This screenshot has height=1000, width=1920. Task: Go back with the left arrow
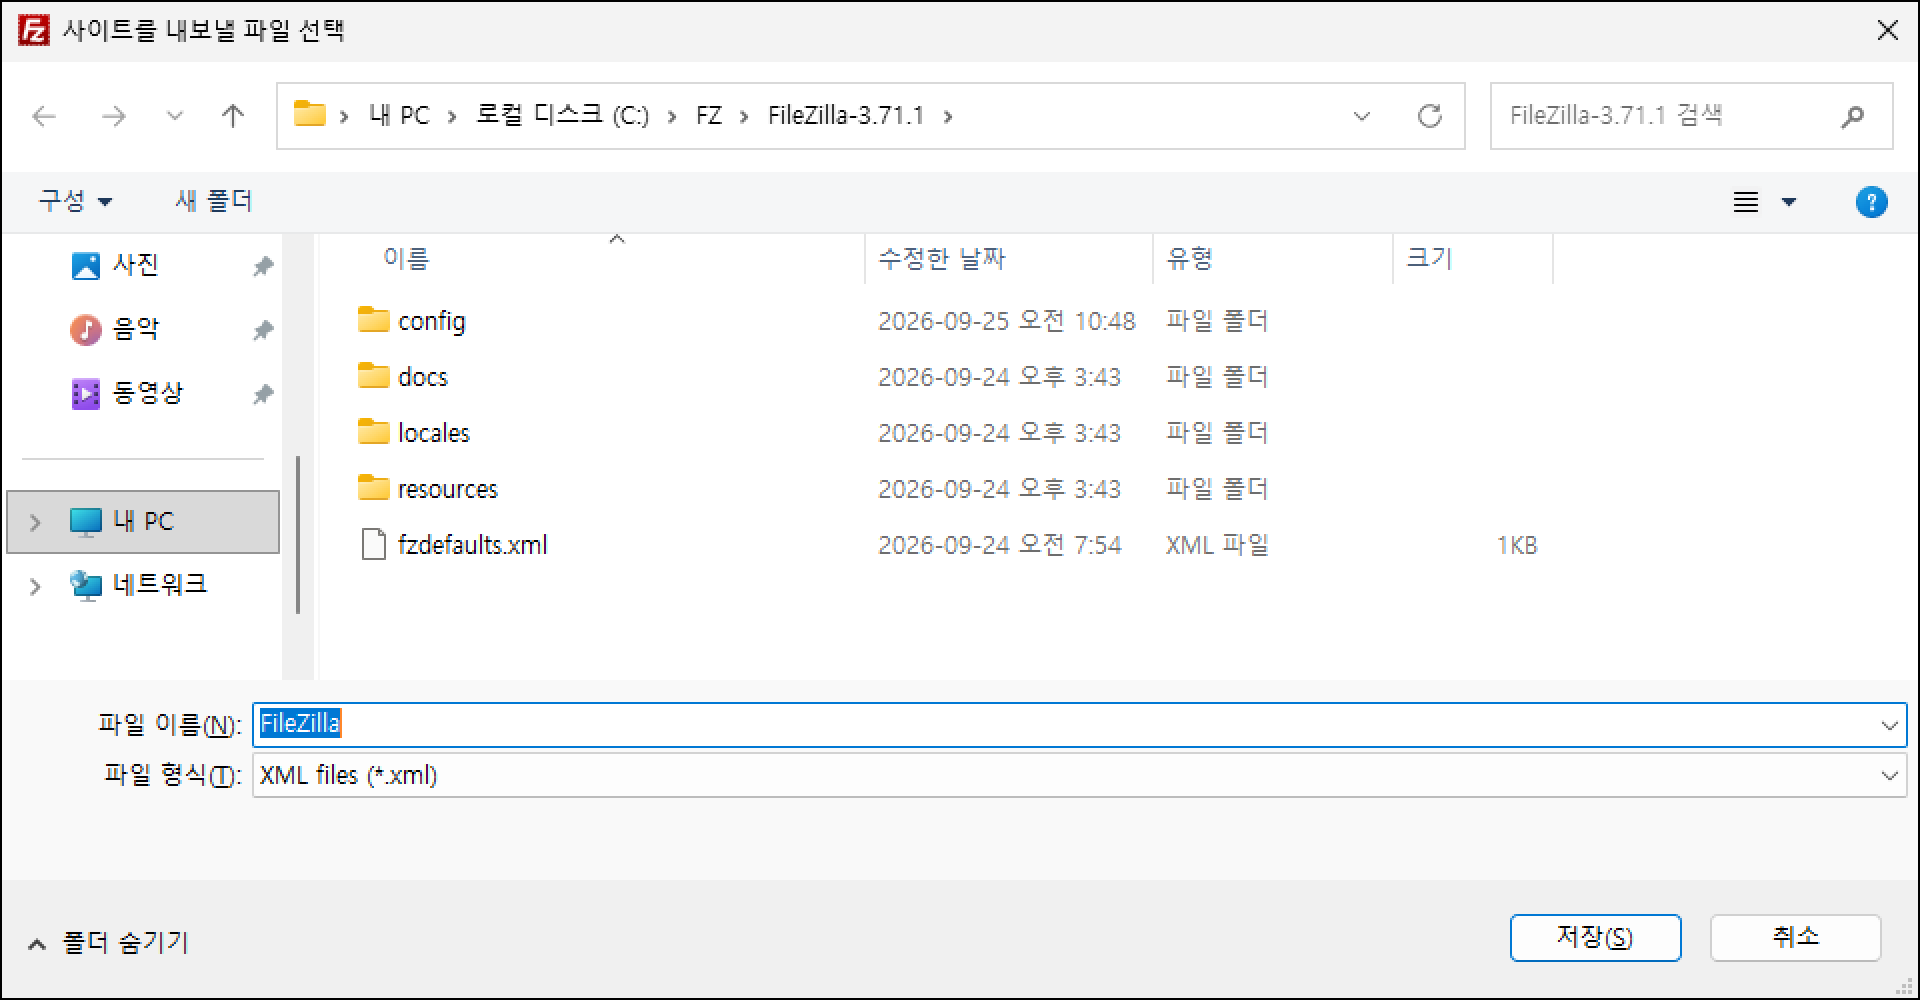pyautogui.click(x=44, y=116)
